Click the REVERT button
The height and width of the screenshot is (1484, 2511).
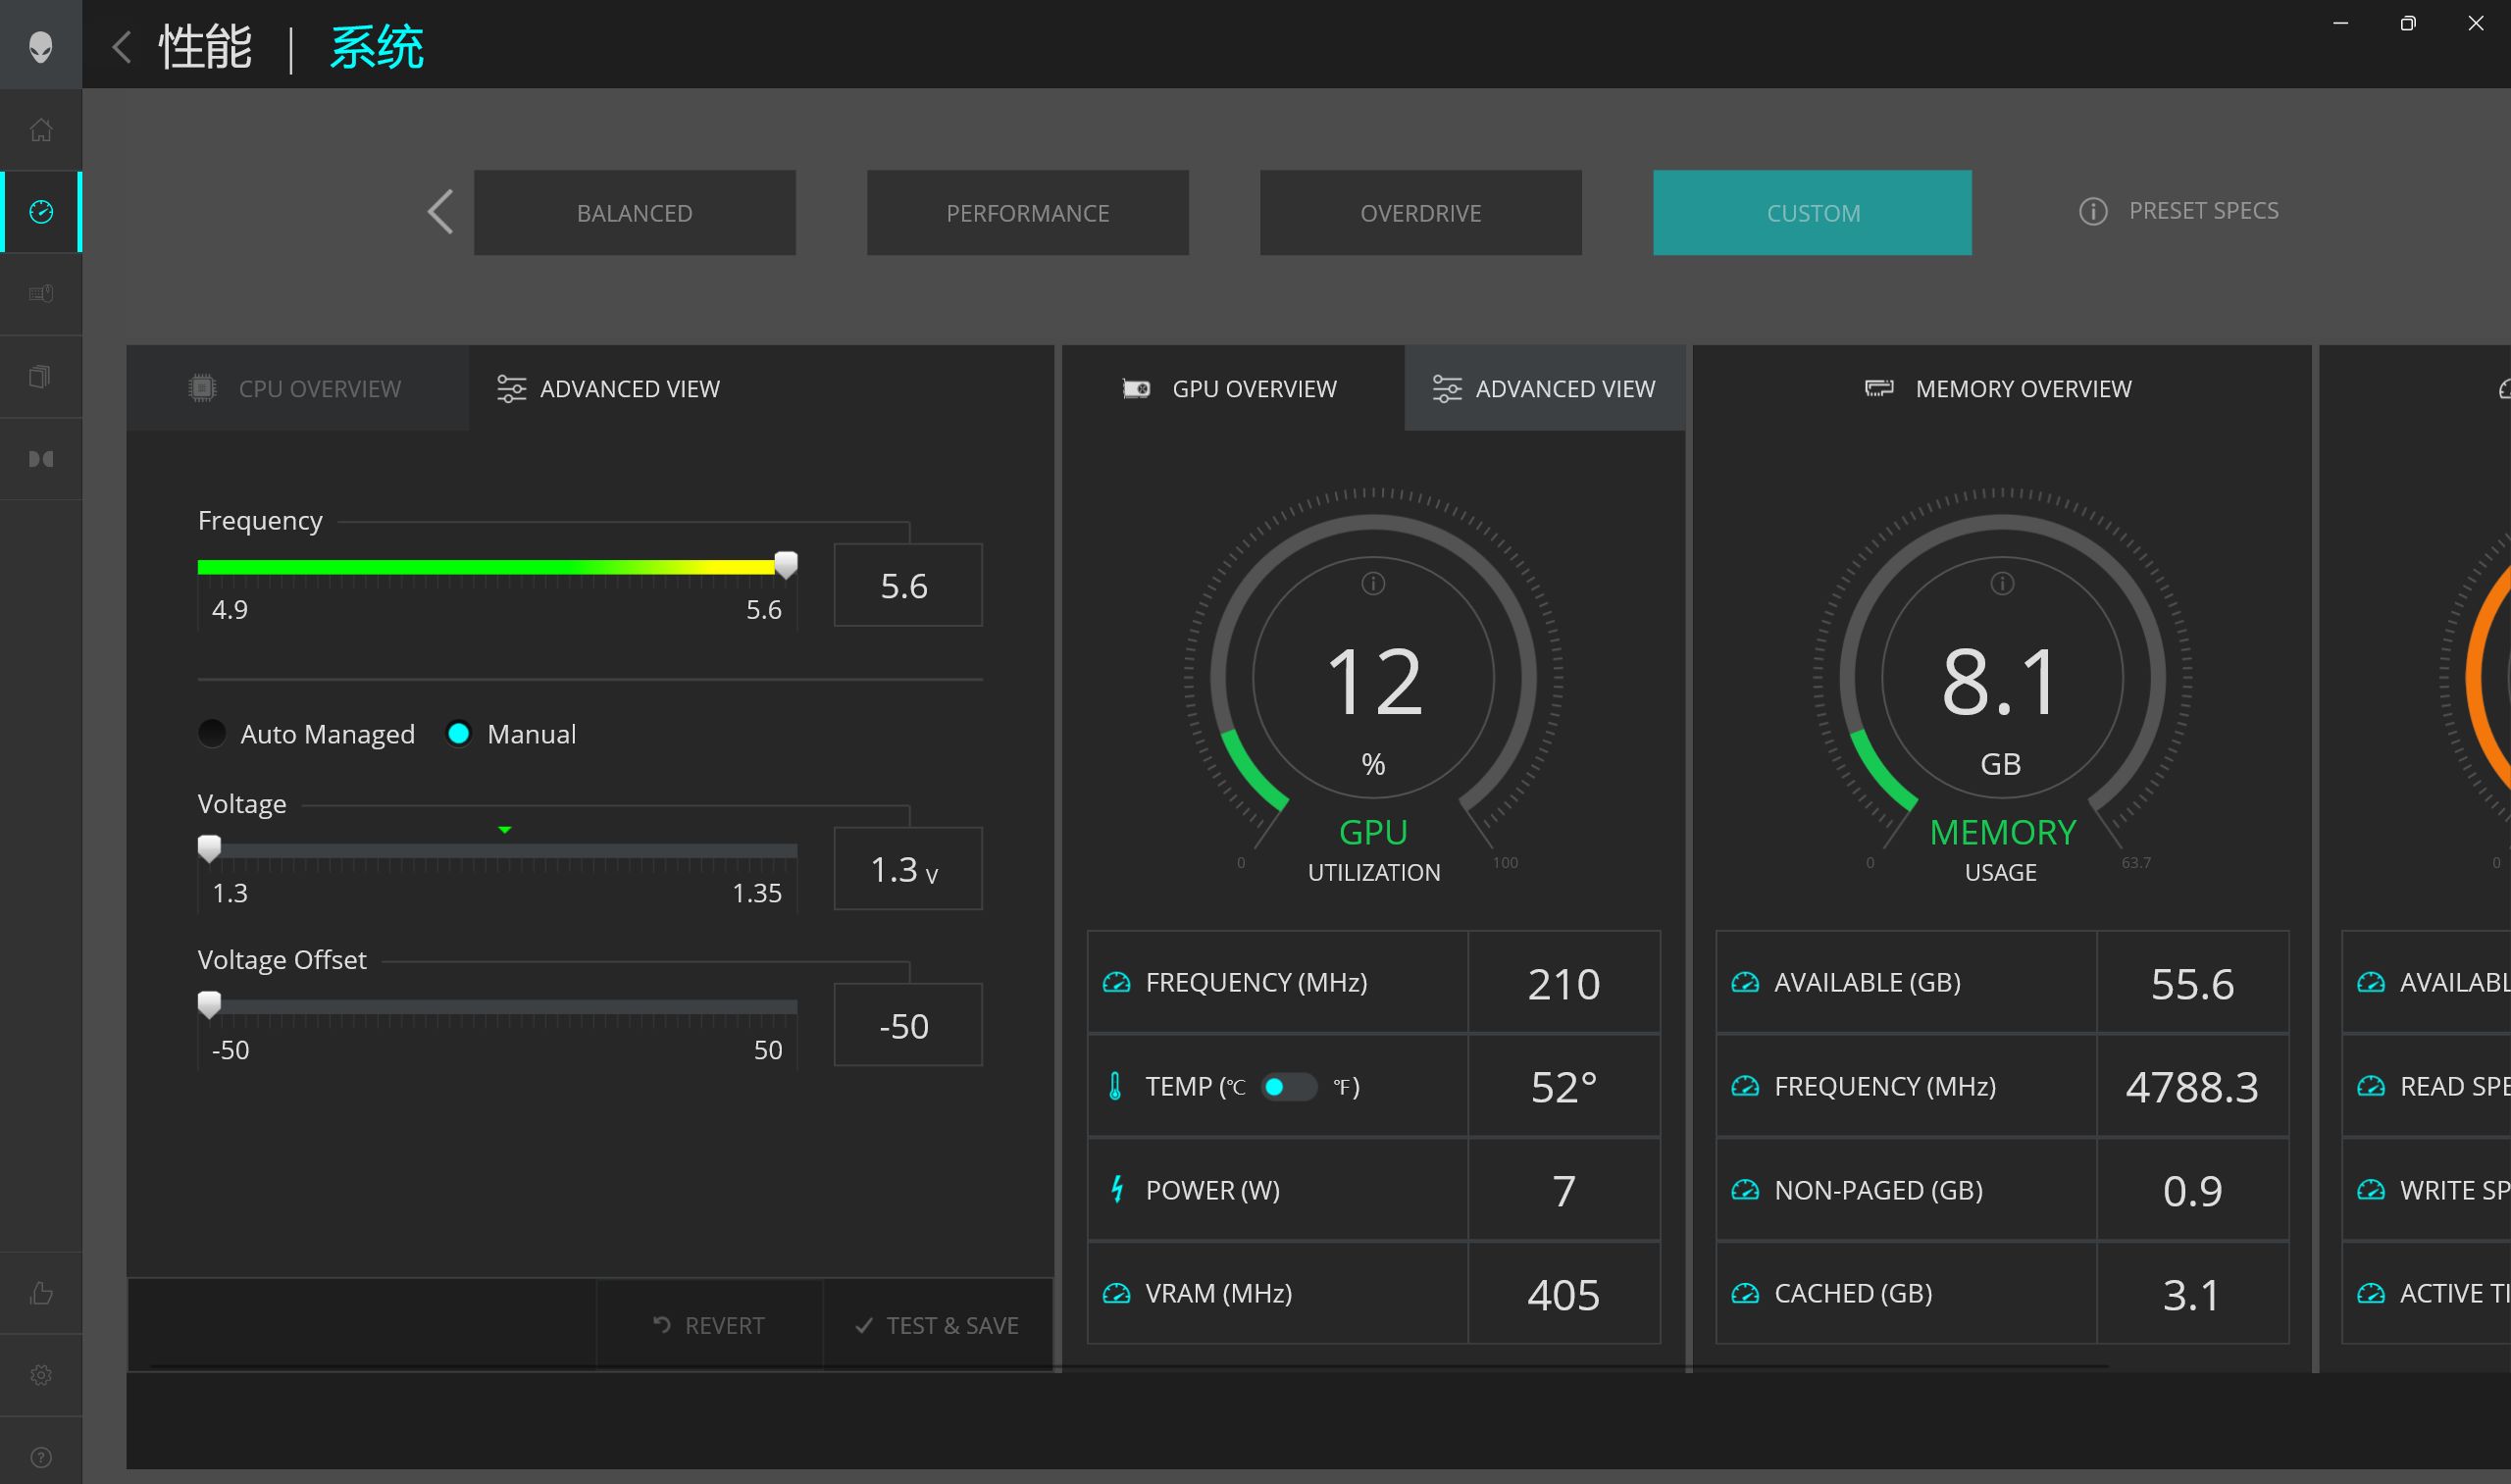coord(708,1325)
